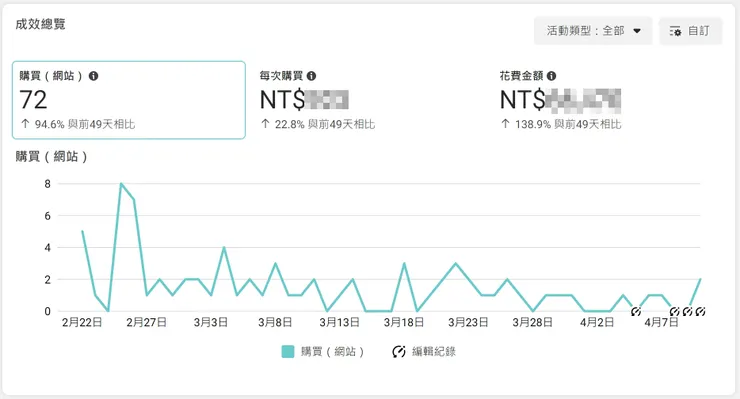Viewport: 740px width, 399px height.
Task: Click the 2月27日 x-axis label
Action: tap(146, 323)
